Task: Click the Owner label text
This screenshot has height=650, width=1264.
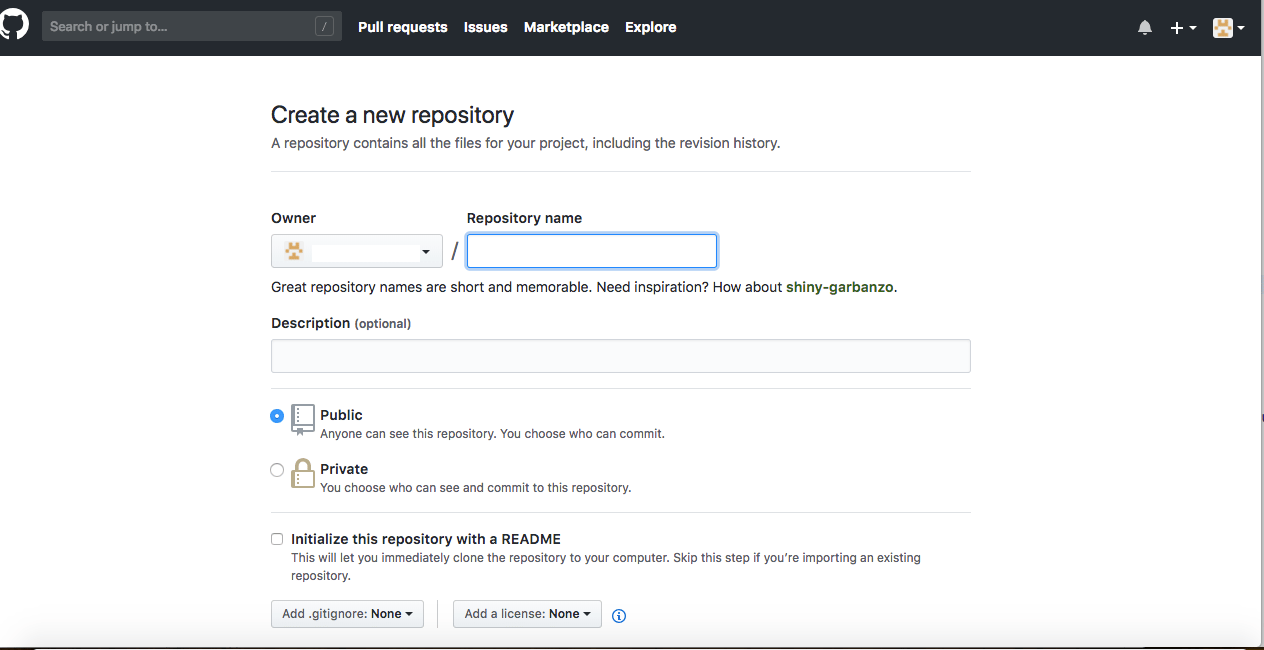Action: [293, 218]
